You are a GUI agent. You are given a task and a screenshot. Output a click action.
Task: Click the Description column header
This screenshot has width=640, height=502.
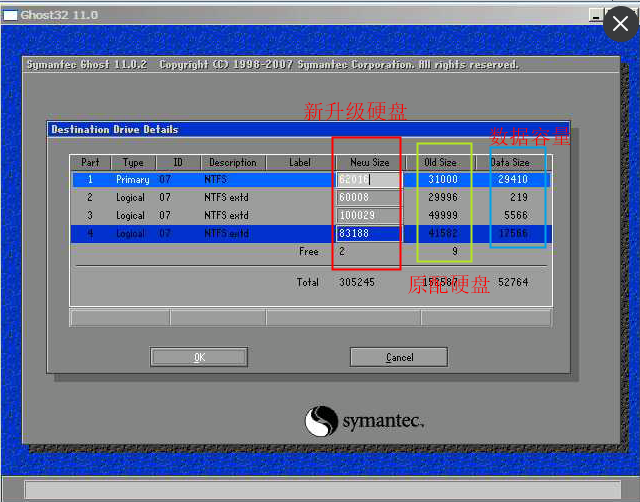233,162
